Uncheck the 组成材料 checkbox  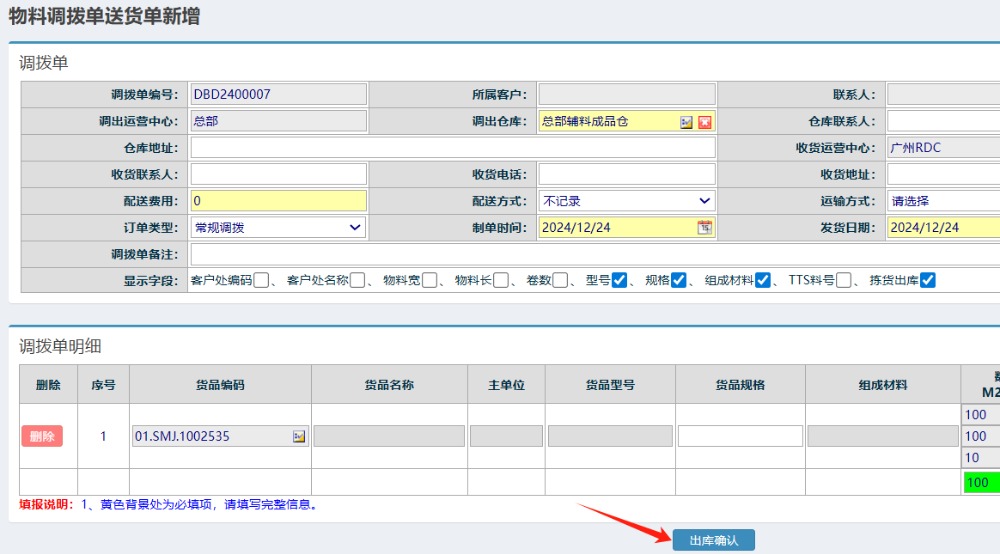coord(763,281)
